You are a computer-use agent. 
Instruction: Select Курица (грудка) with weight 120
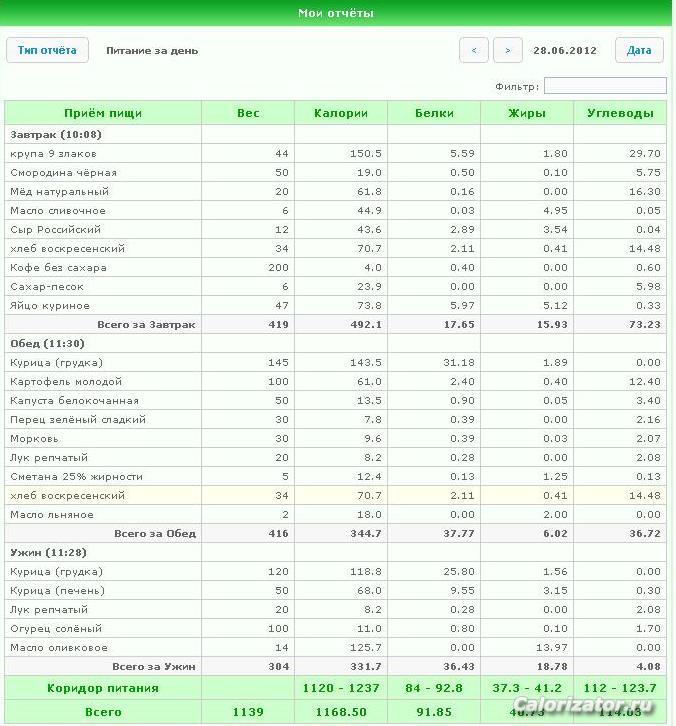[x=336, y=571]
